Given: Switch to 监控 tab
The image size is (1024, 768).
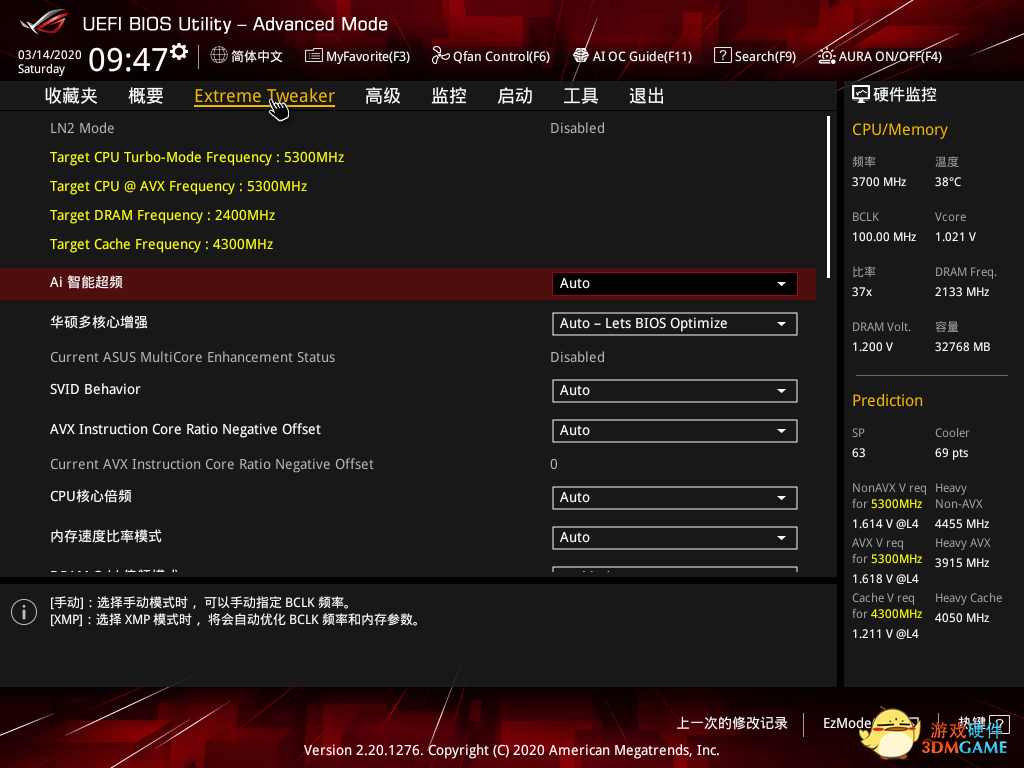Looking at the screenshot, I should point(449,96).
